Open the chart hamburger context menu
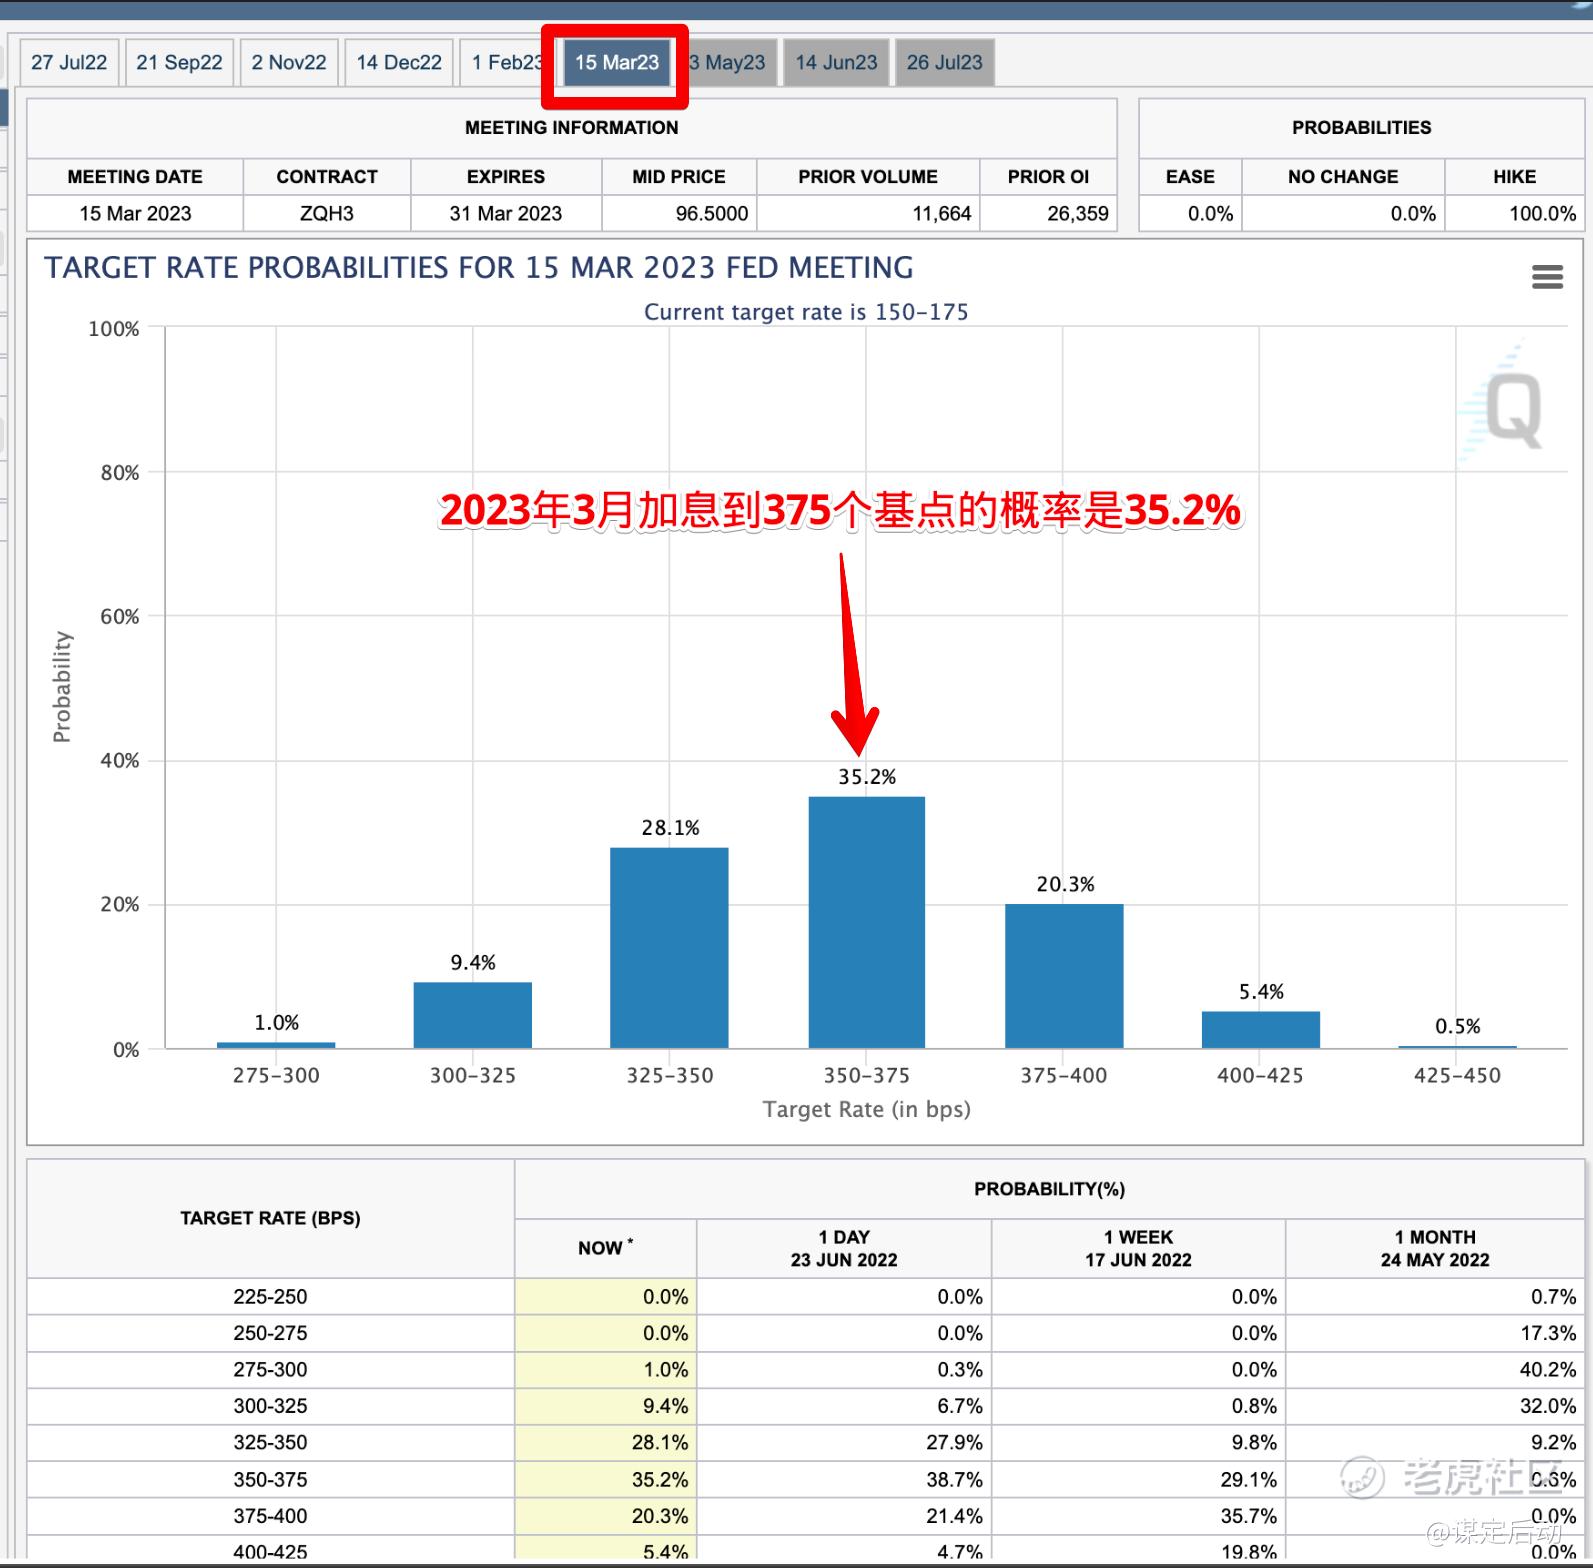Viewport: 1593px width, 1568px height. point(1547,277)
